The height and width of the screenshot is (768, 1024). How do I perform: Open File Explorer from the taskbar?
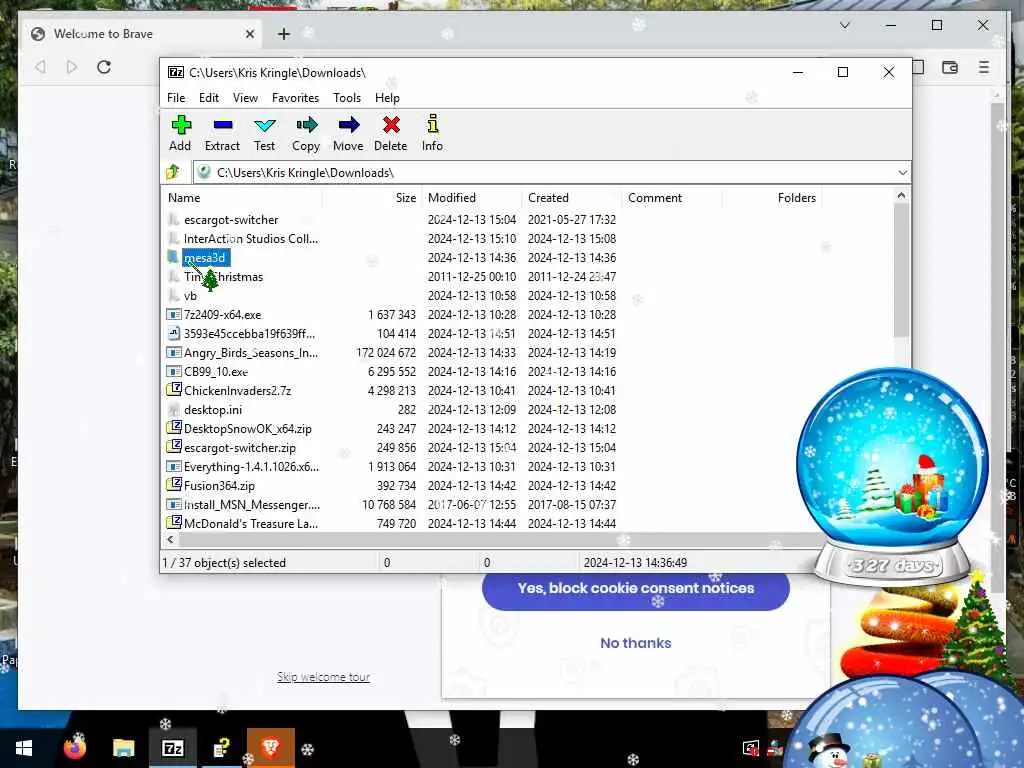[x=123, y=748]
